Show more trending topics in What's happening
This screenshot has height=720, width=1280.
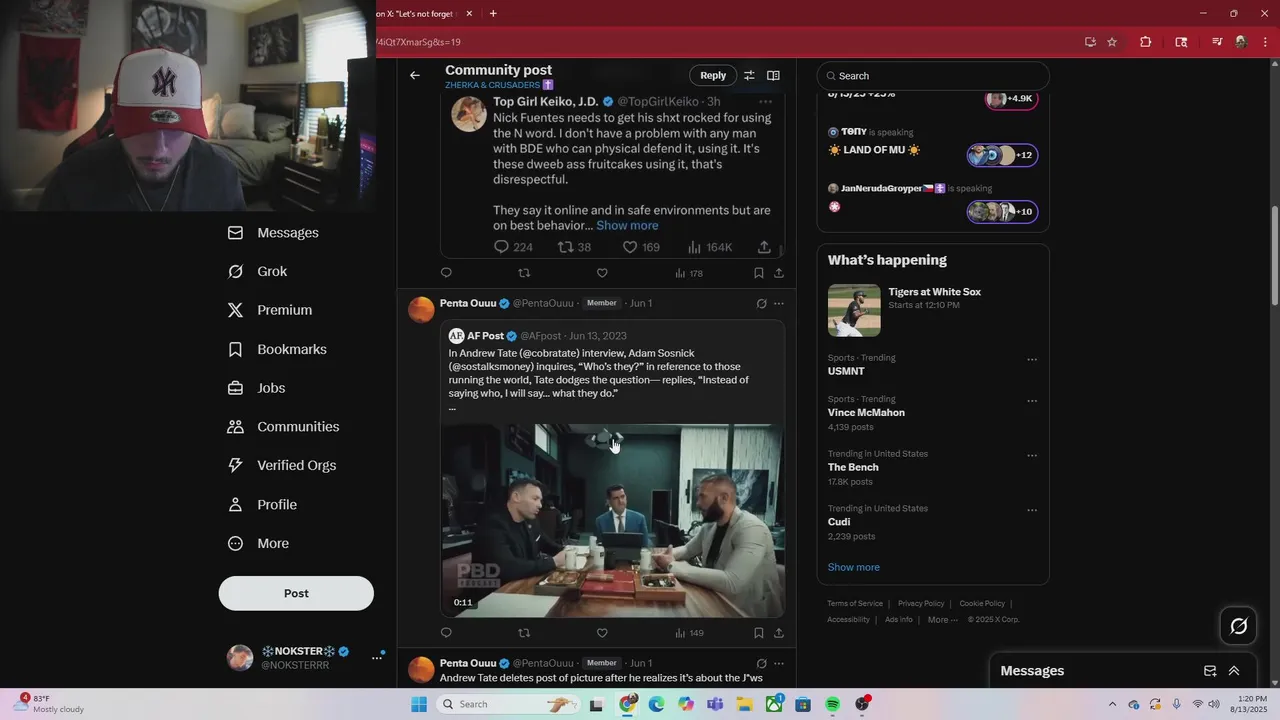[854, 567]
